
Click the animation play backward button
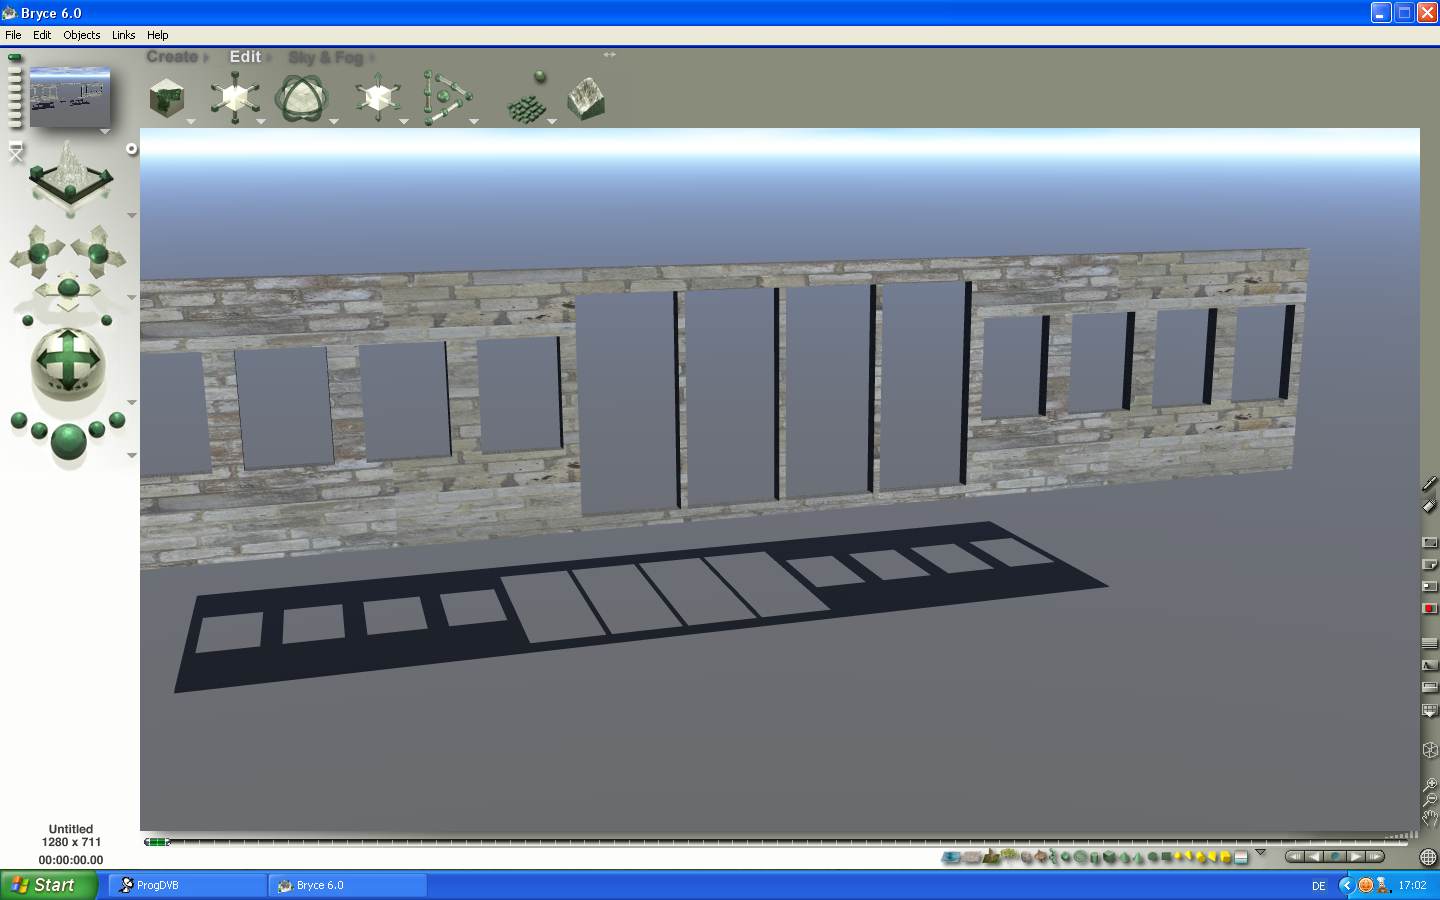pyautogui.click(x=1313, y=857)
